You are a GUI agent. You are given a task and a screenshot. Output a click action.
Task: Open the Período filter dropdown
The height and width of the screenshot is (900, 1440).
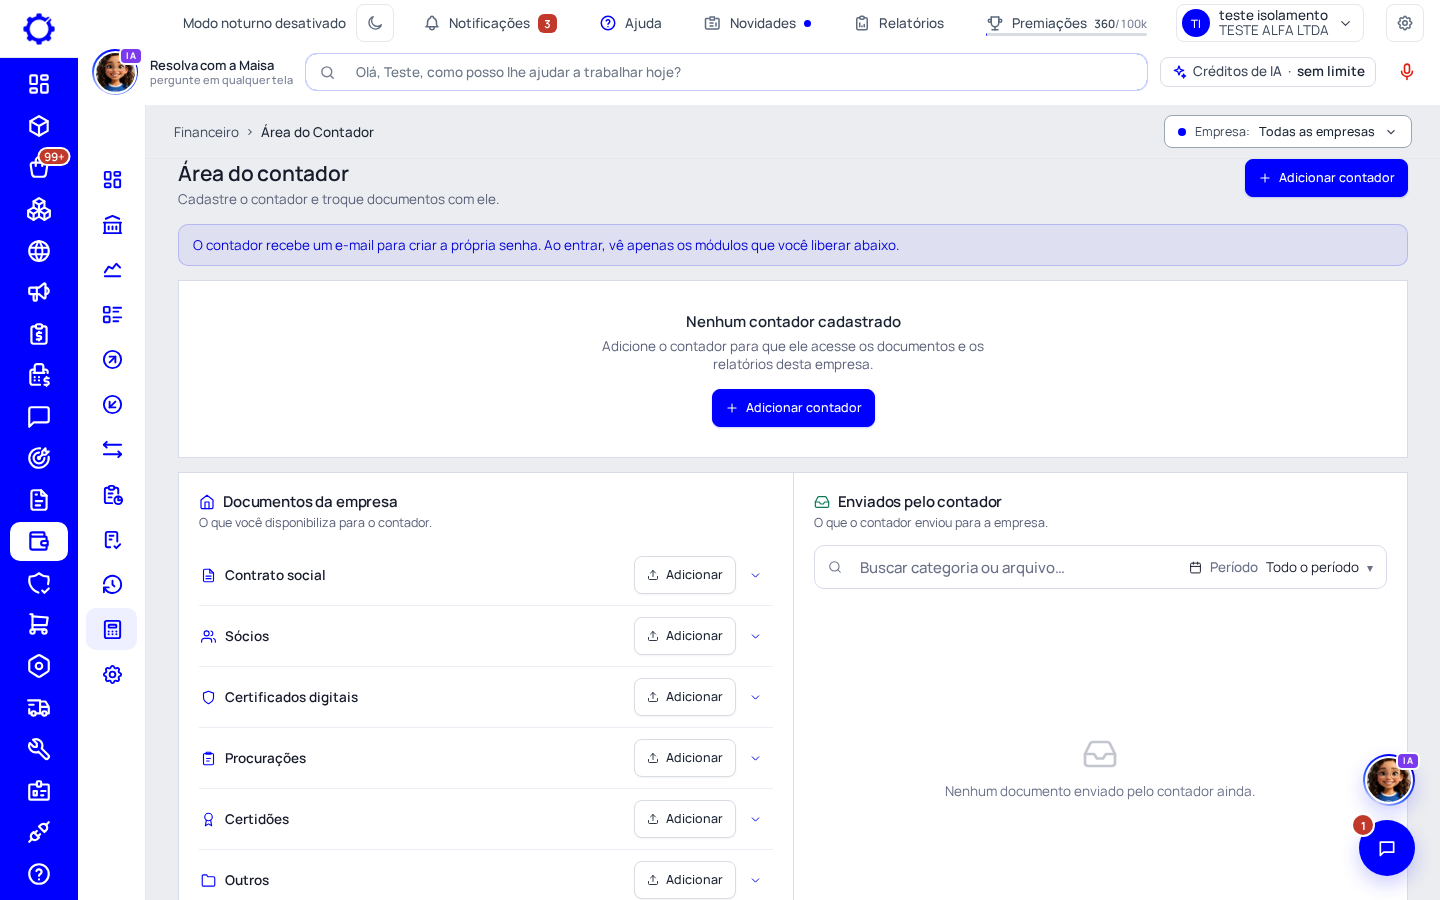[x=1281, y=568]
